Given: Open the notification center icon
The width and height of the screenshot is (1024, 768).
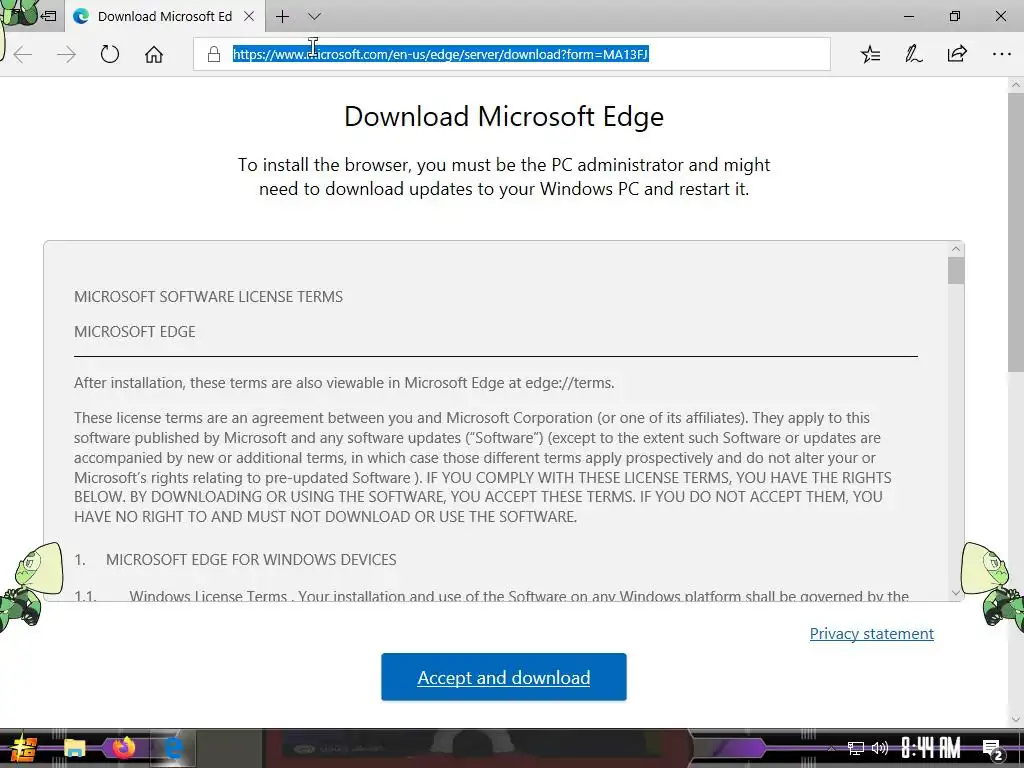Looking at the screenshot, I should point(993,750).
